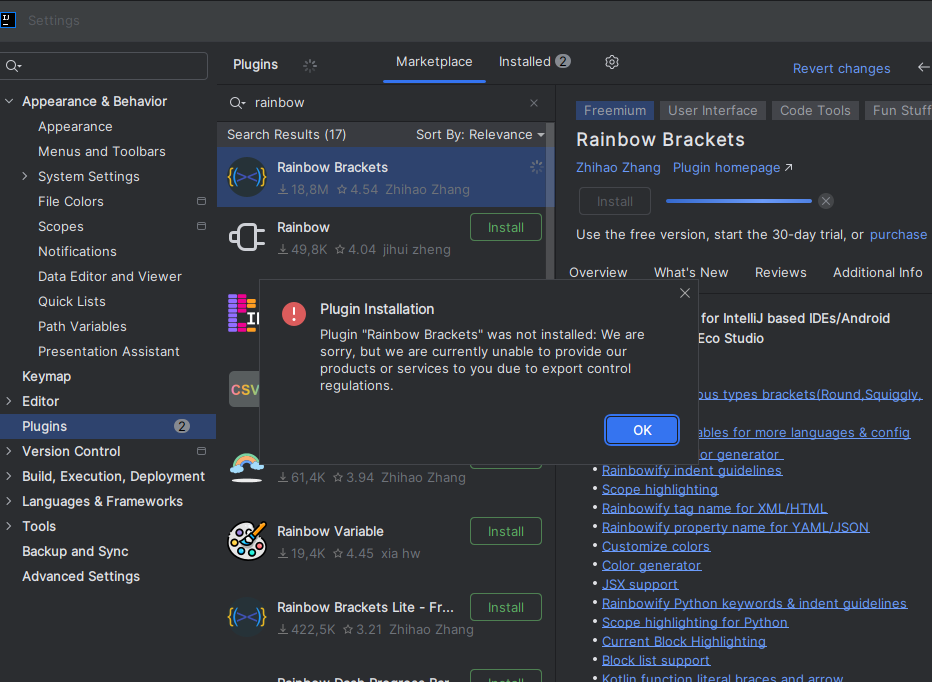
Task: Click the Scopes project-level icon
Action: coord(201,227)
